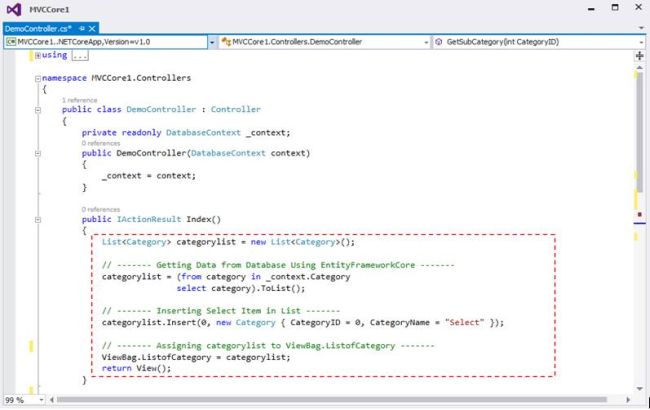
Task: Click the horizontal scrollbar right arrow
Action: [x=628, y=400]
